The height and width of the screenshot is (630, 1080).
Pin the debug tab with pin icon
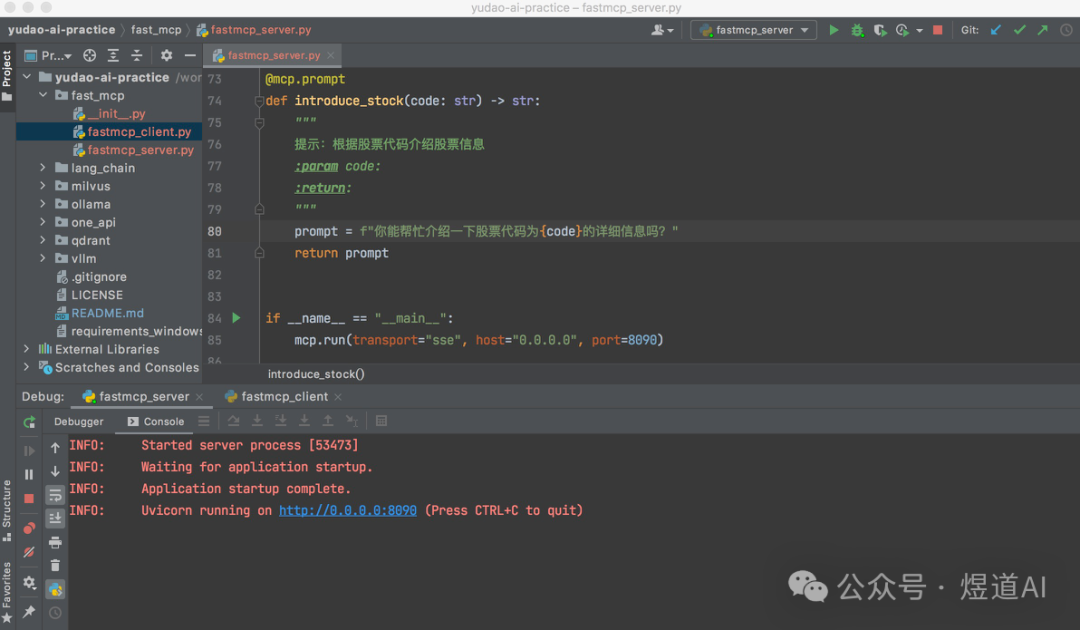[29, 611]
